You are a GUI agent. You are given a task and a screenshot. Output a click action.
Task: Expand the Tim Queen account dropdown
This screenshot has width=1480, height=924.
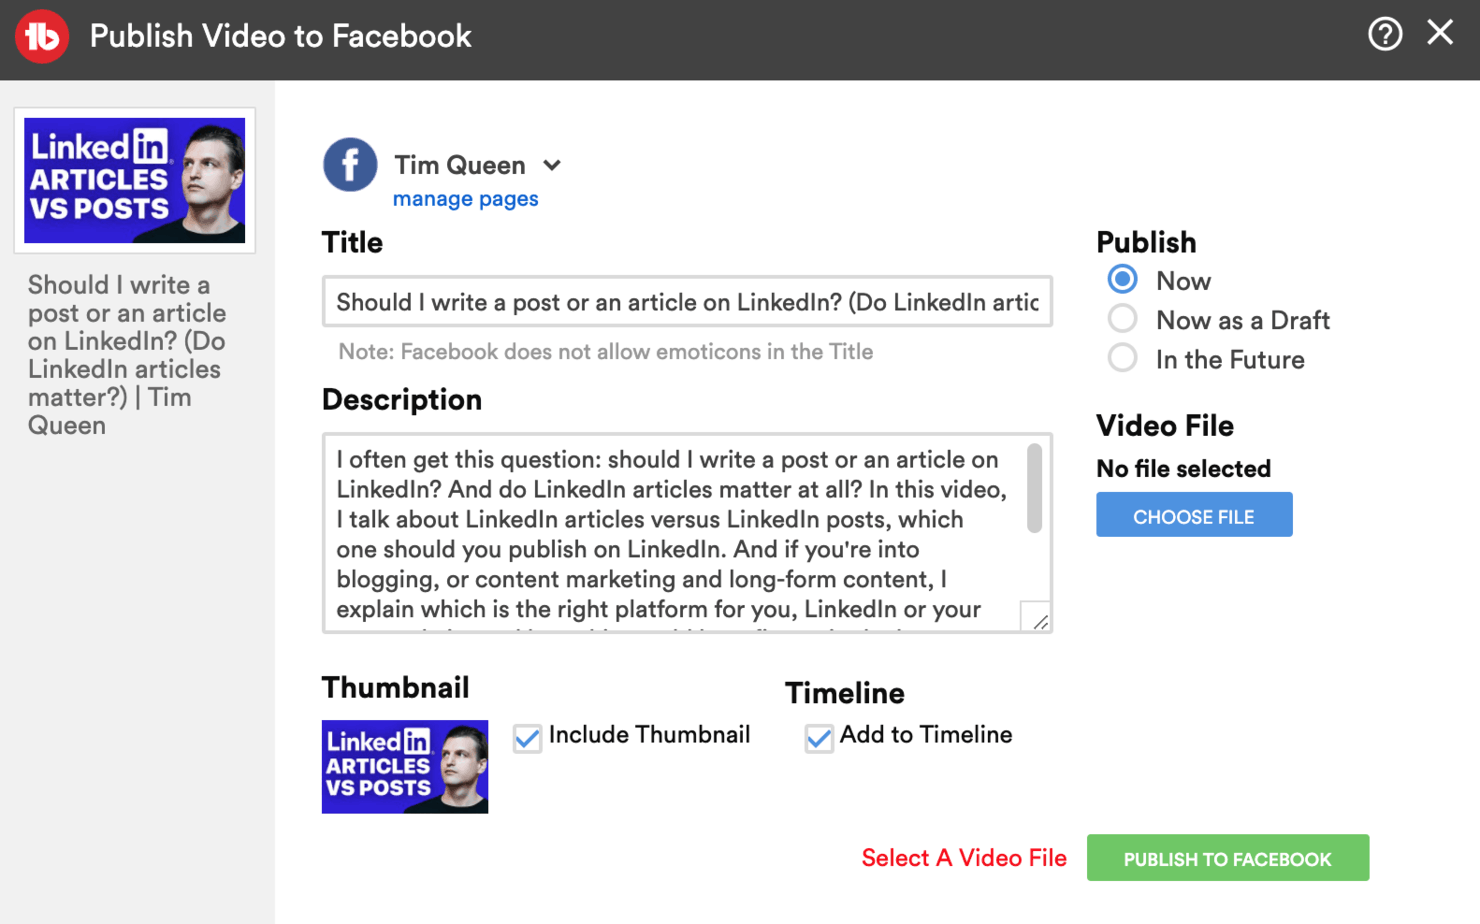click(x=552, y=165)
